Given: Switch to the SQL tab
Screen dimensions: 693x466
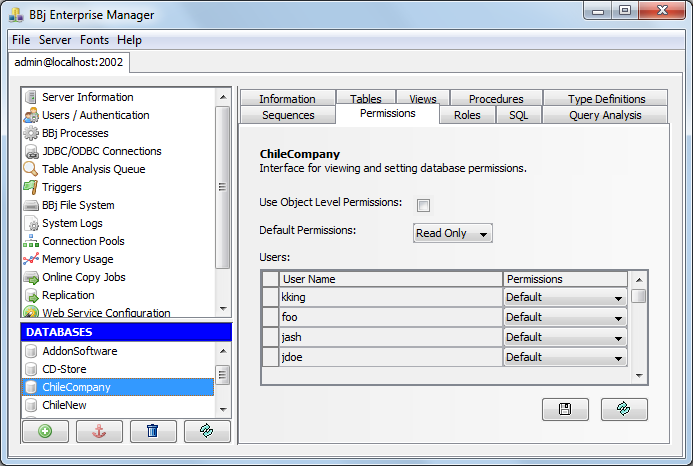Looking at the screenshot, I should pyautogui.click(x=518, y=115).
